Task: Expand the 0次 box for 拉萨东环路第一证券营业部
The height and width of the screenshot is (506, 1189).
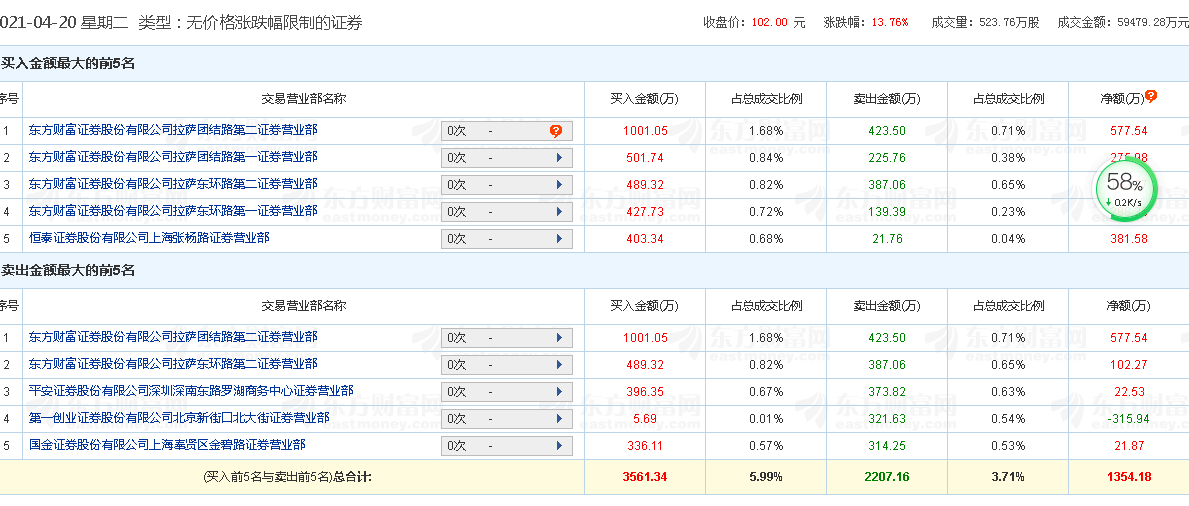Action: [x=507, y=211]
